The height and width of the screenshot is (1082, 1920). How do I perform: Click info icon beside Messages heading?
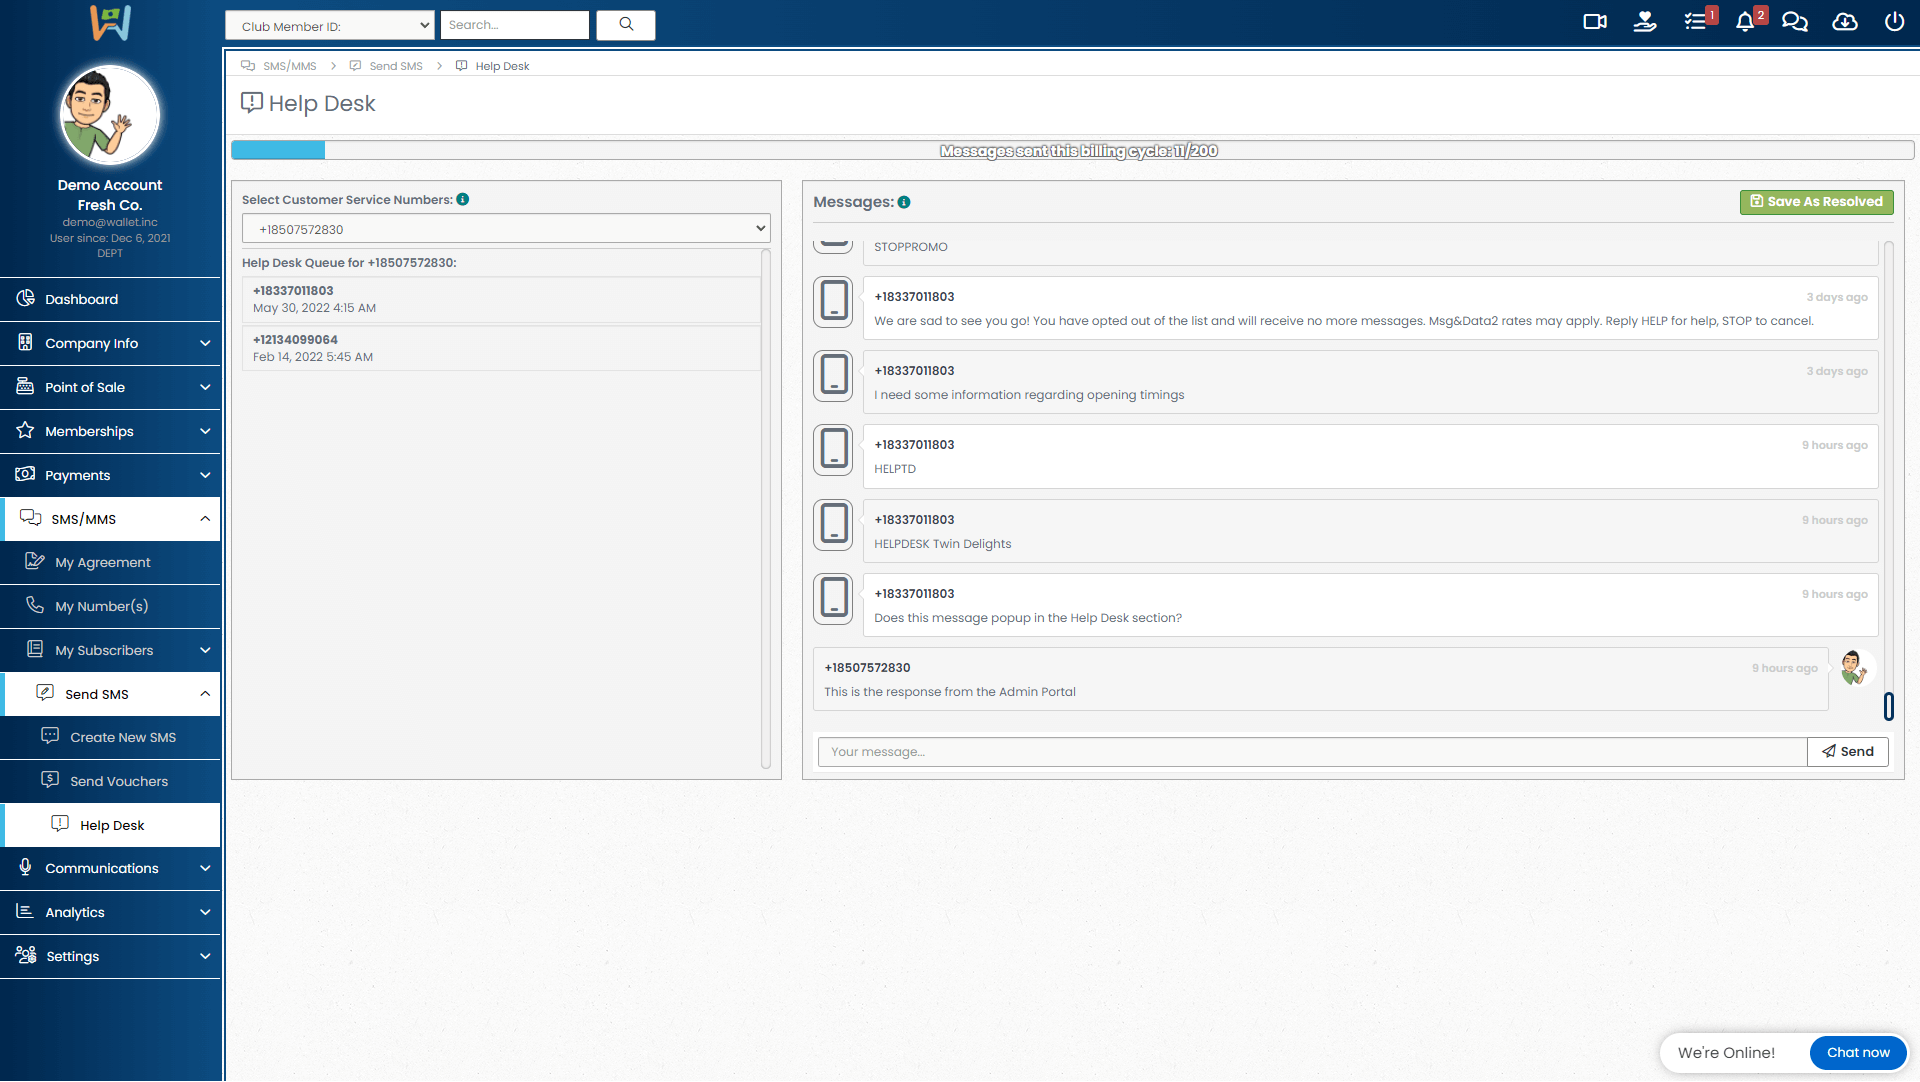point(904,202)
